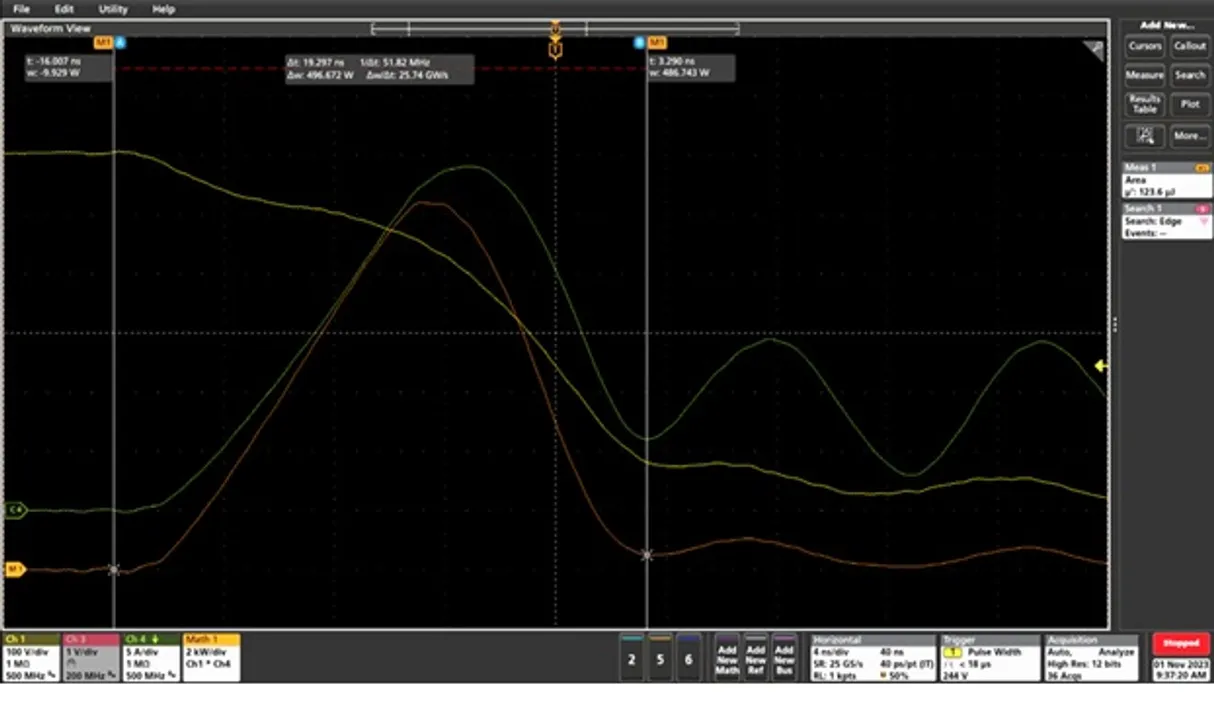Click the zoom box icon button
The height and width of the screenshot is (720, 1214).
tap(1144, 136)
